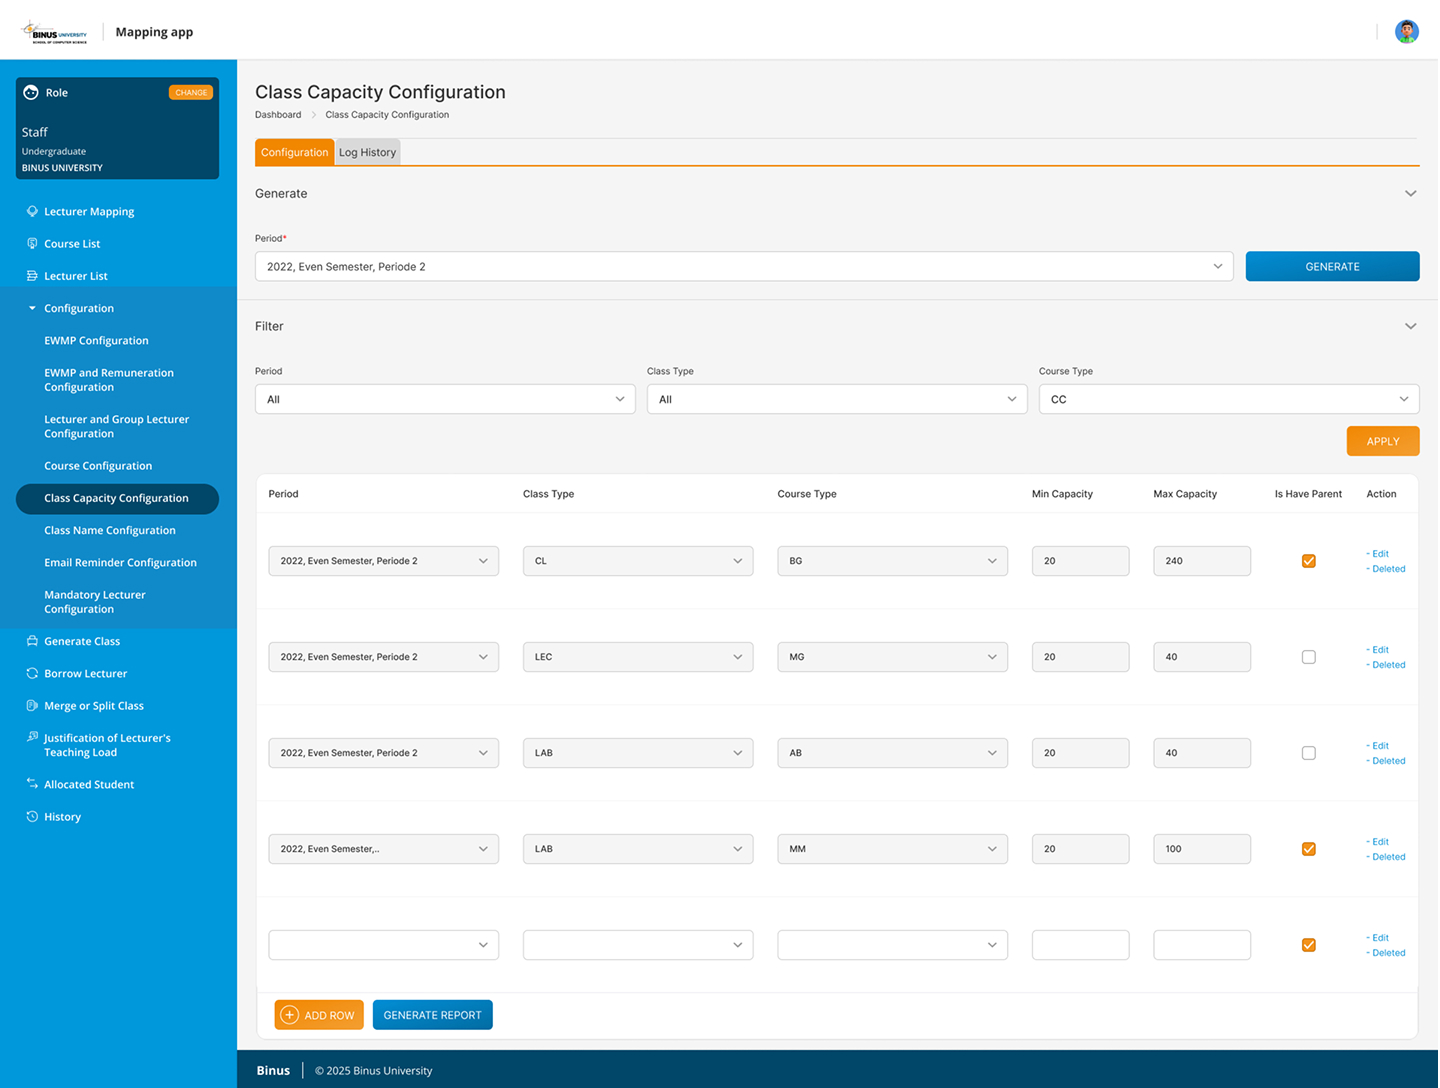The image size is (1440, 1088).
Task: Open the user profile avatar
Action: coord(1406,31)
